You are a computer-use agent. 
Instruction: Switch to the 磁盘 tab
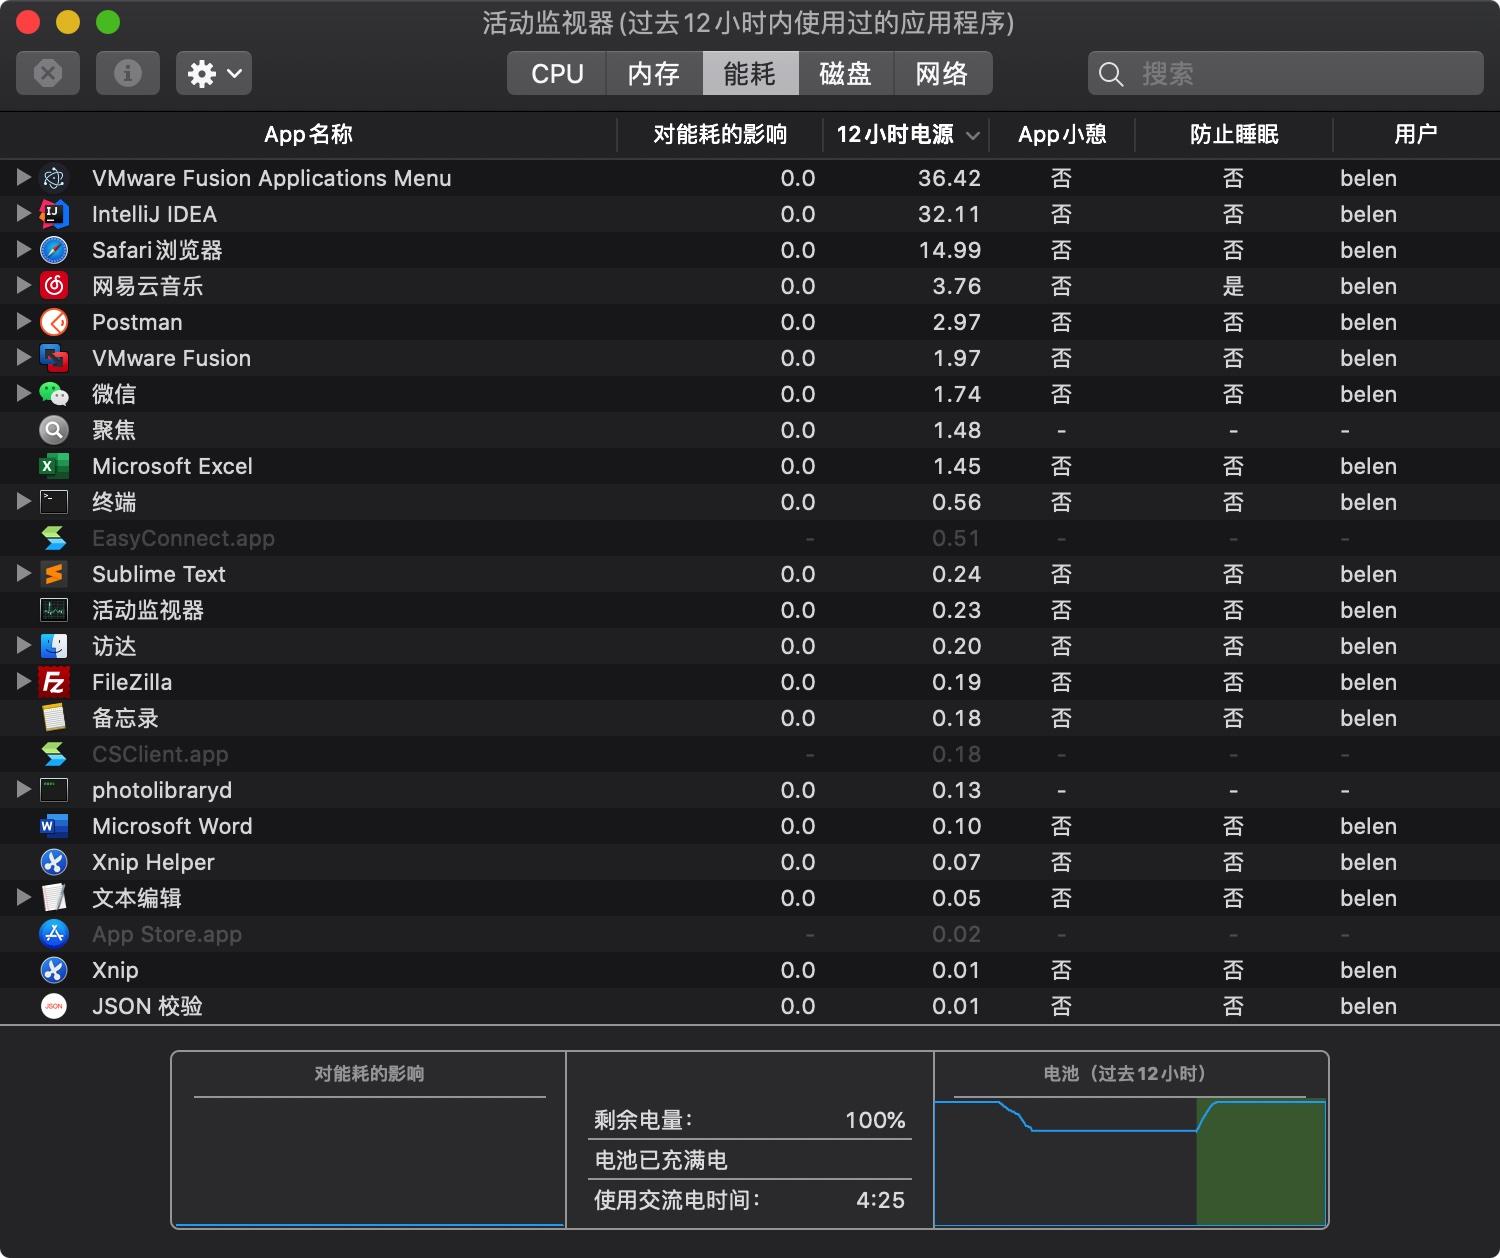(846, 73)
